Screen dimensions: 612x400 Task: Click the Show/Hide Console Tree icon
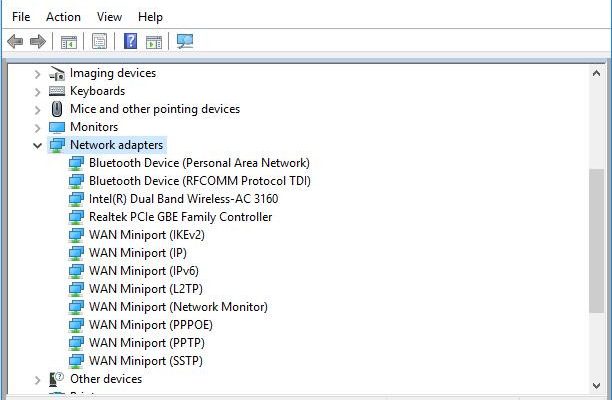(x=69, y=41)
